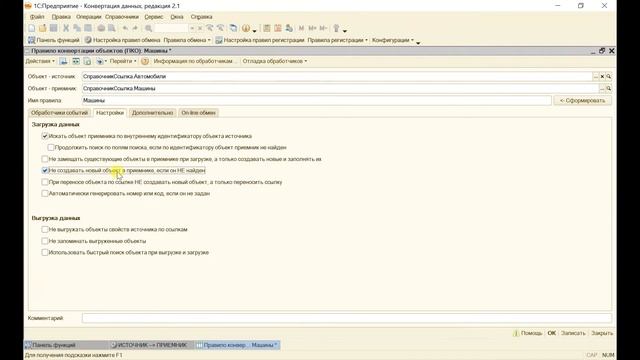Restore the inner ПКО form window

click(x=602, y=51)
